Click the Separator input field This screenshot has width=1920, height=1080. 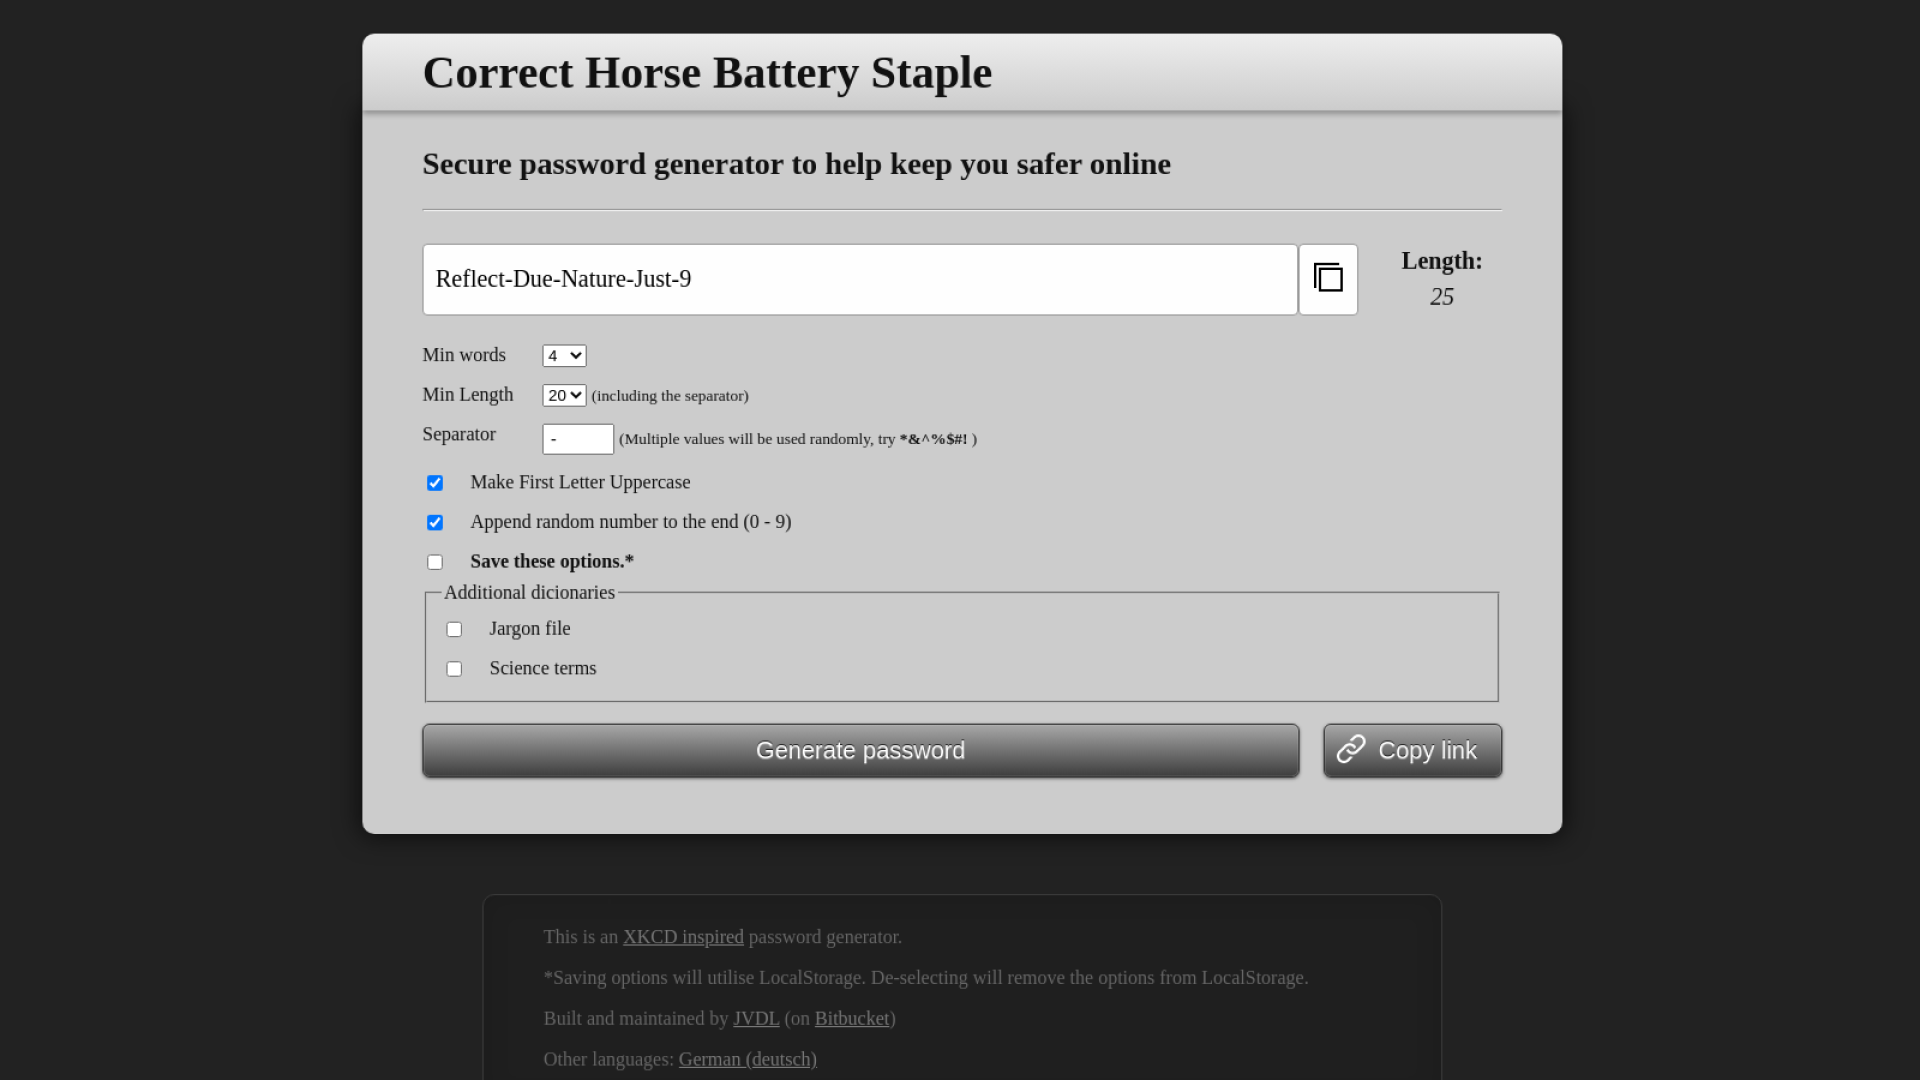578,439
